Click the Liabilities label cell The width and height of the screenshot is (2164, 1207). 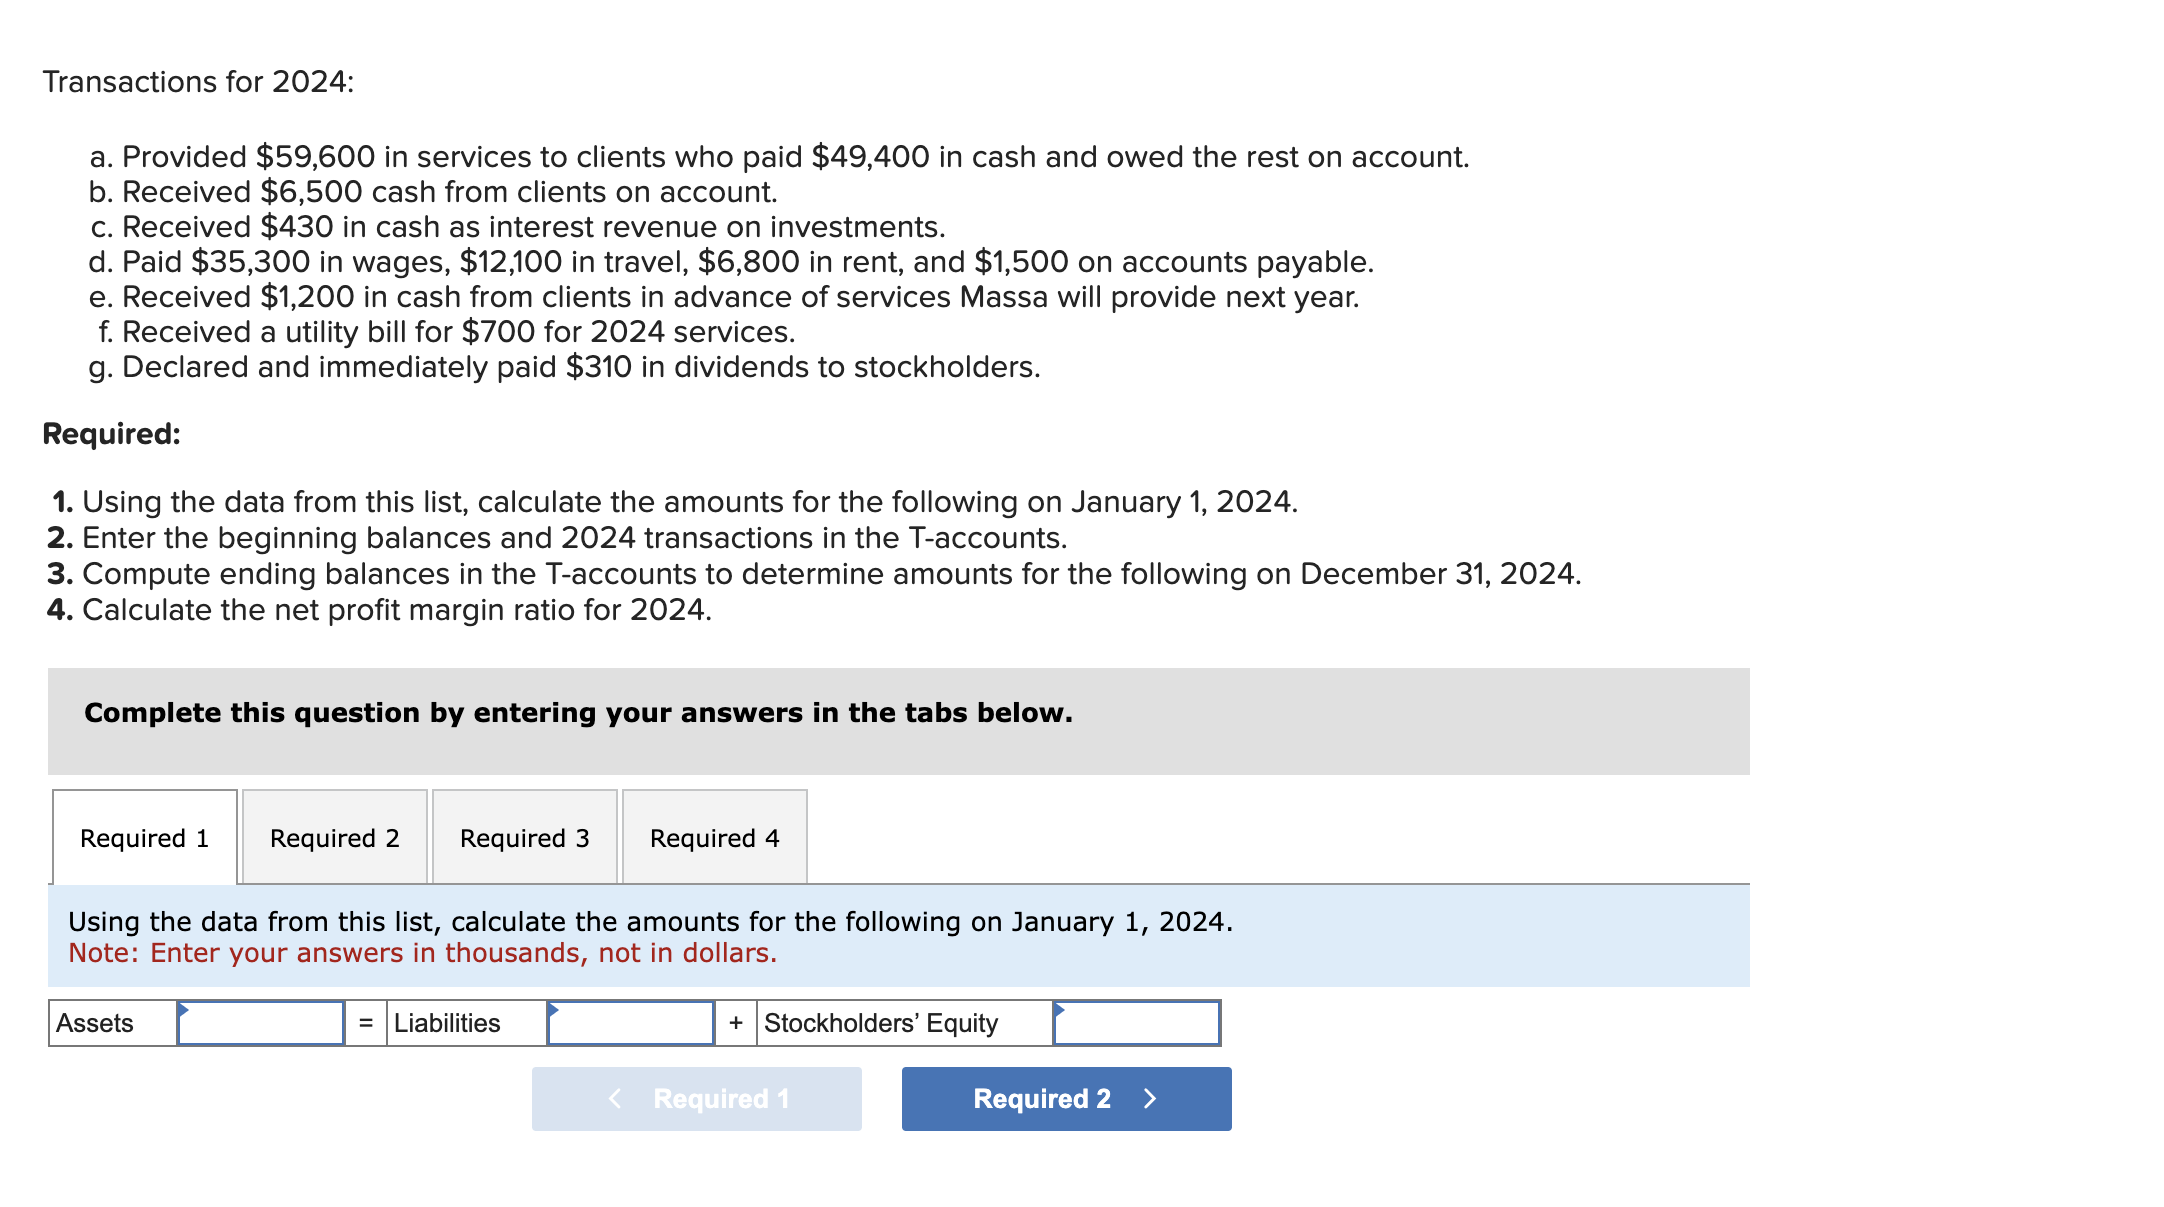click(448, 1022)
